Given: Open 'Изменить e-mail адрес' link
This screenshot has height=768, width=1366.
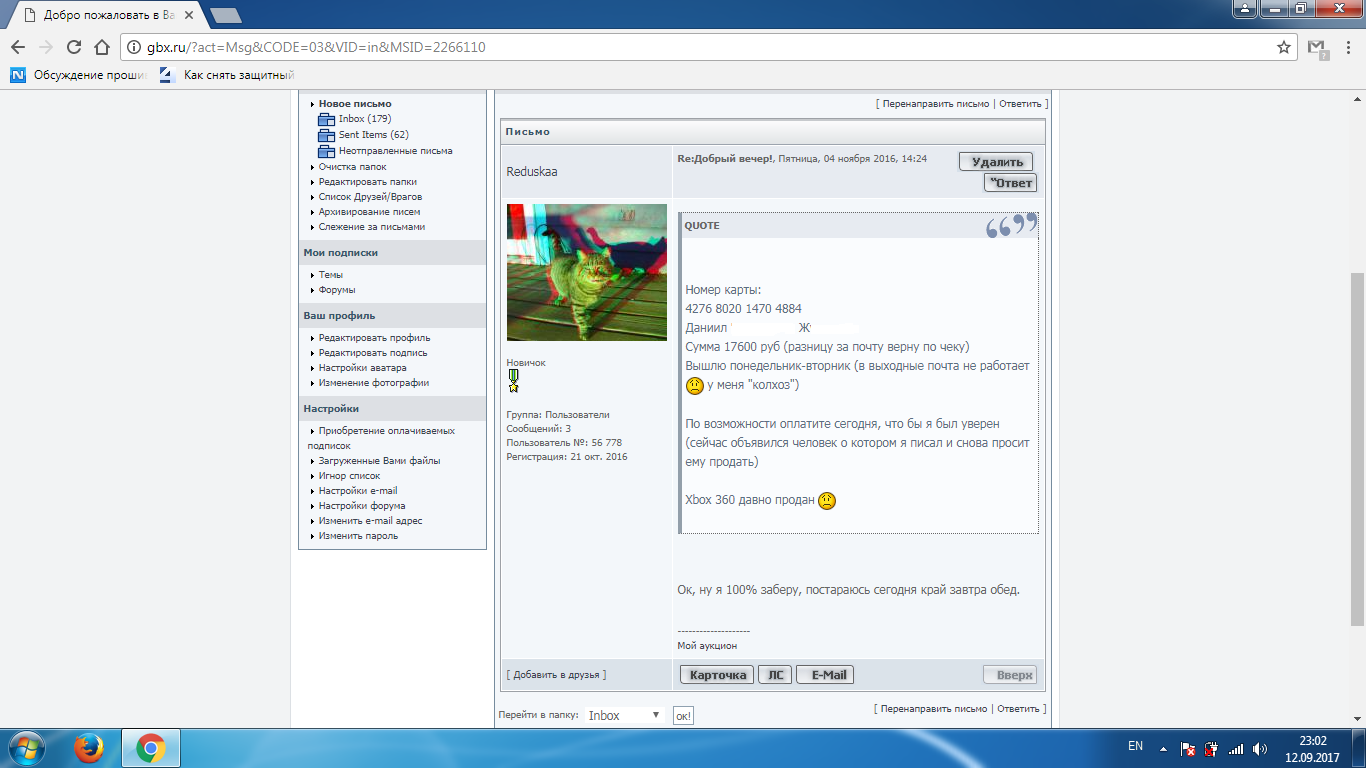Looking at the screenshot, I should pos(370,521).
